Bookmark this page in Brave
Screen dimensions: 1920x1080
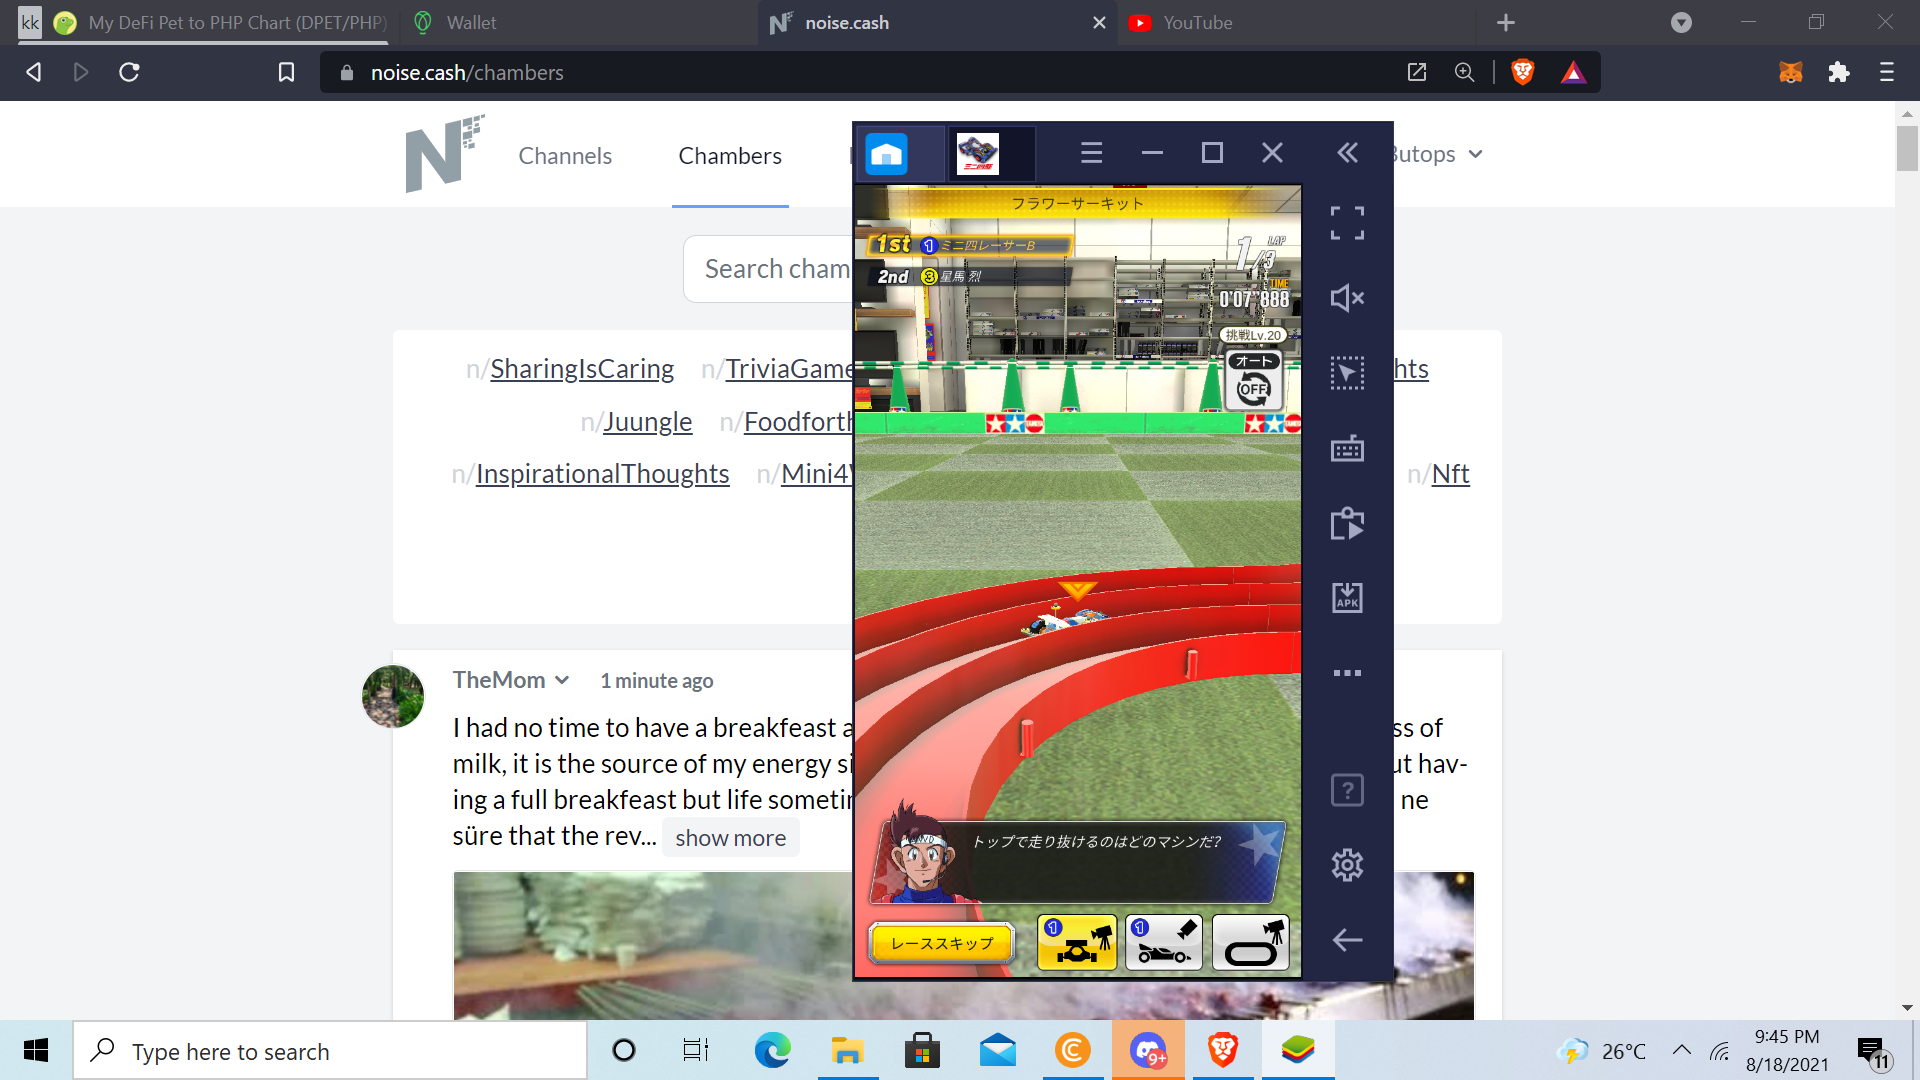pyautogui.click(x=286, y=72)
